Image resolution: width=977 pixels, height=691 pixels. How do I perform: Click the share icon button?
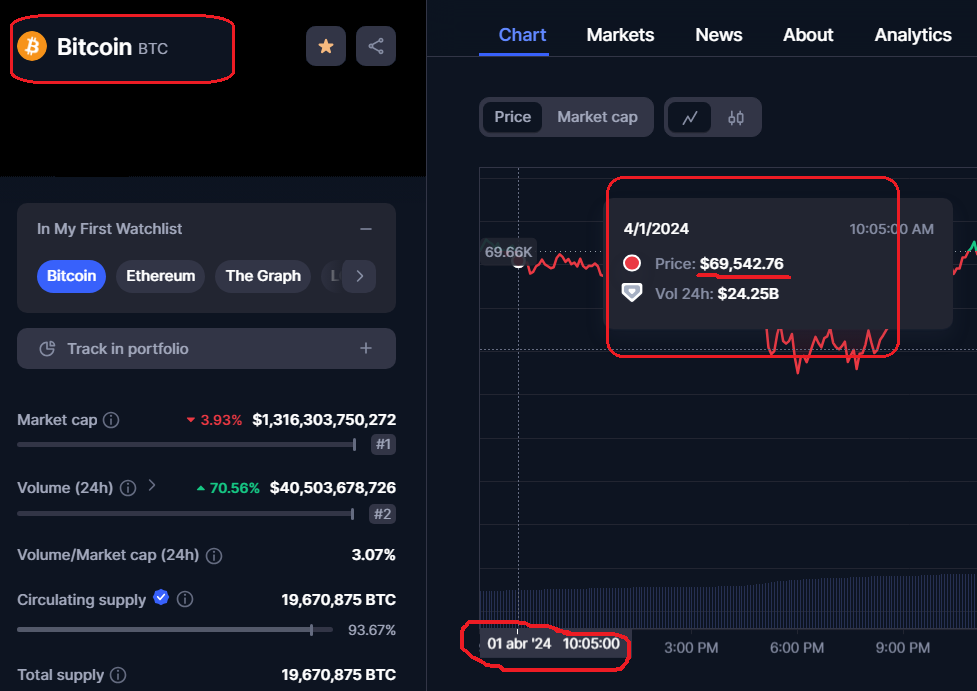pos(376,47)
